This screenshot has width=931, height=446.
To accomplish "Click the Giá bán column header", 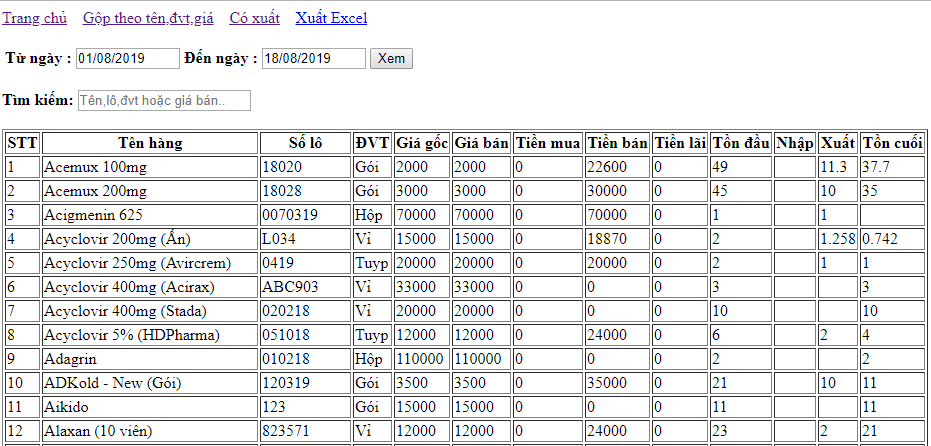I will (482, 143).
